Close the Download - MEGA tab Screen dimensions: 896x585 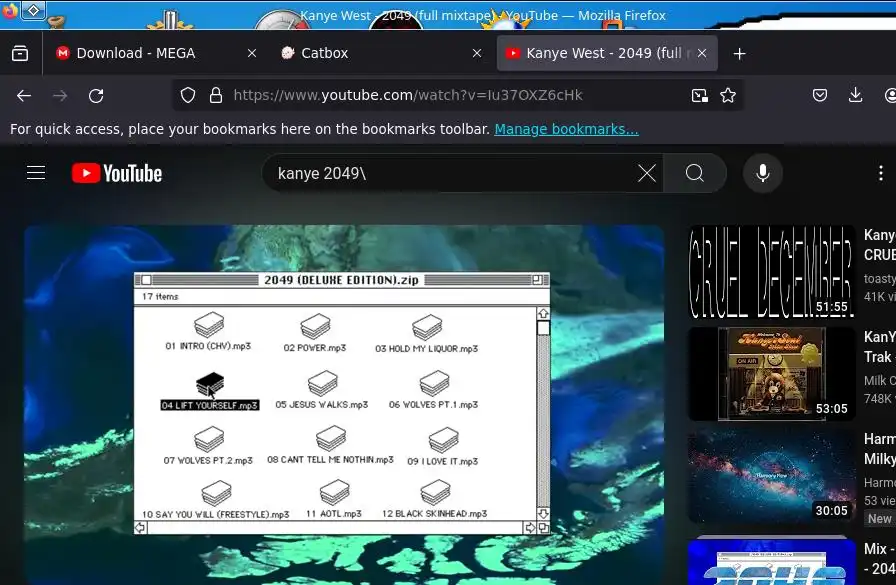click(252, 53)
